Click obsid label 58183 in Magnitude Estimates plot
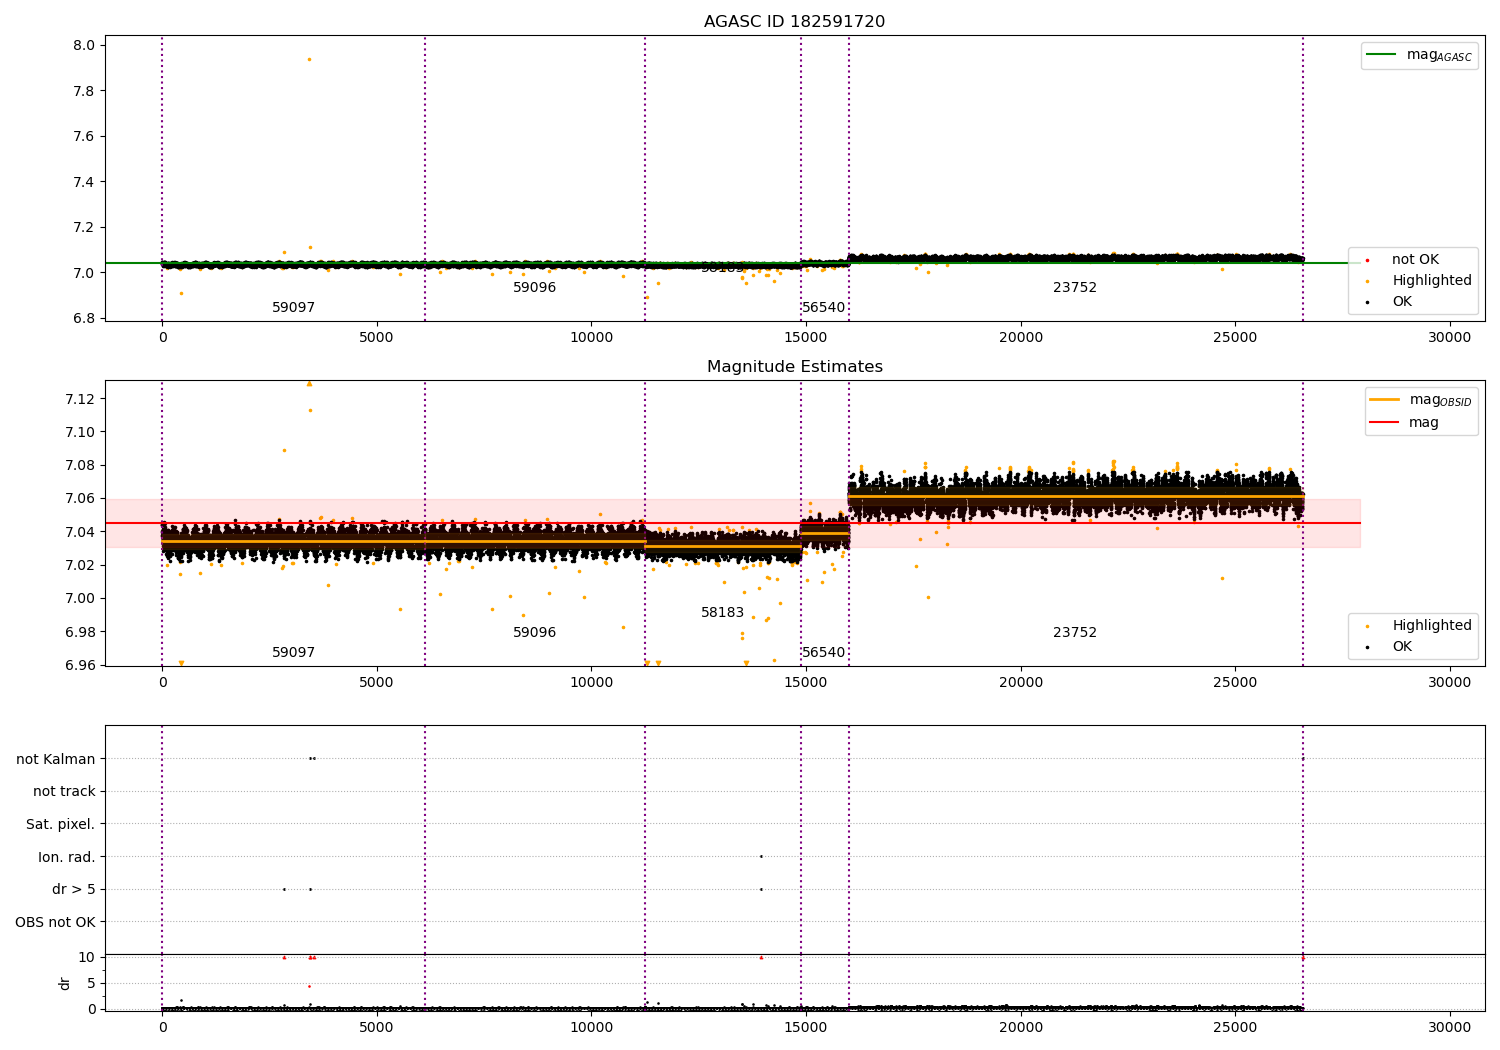The image size is (1500, 1050). (x=723, y=613)
